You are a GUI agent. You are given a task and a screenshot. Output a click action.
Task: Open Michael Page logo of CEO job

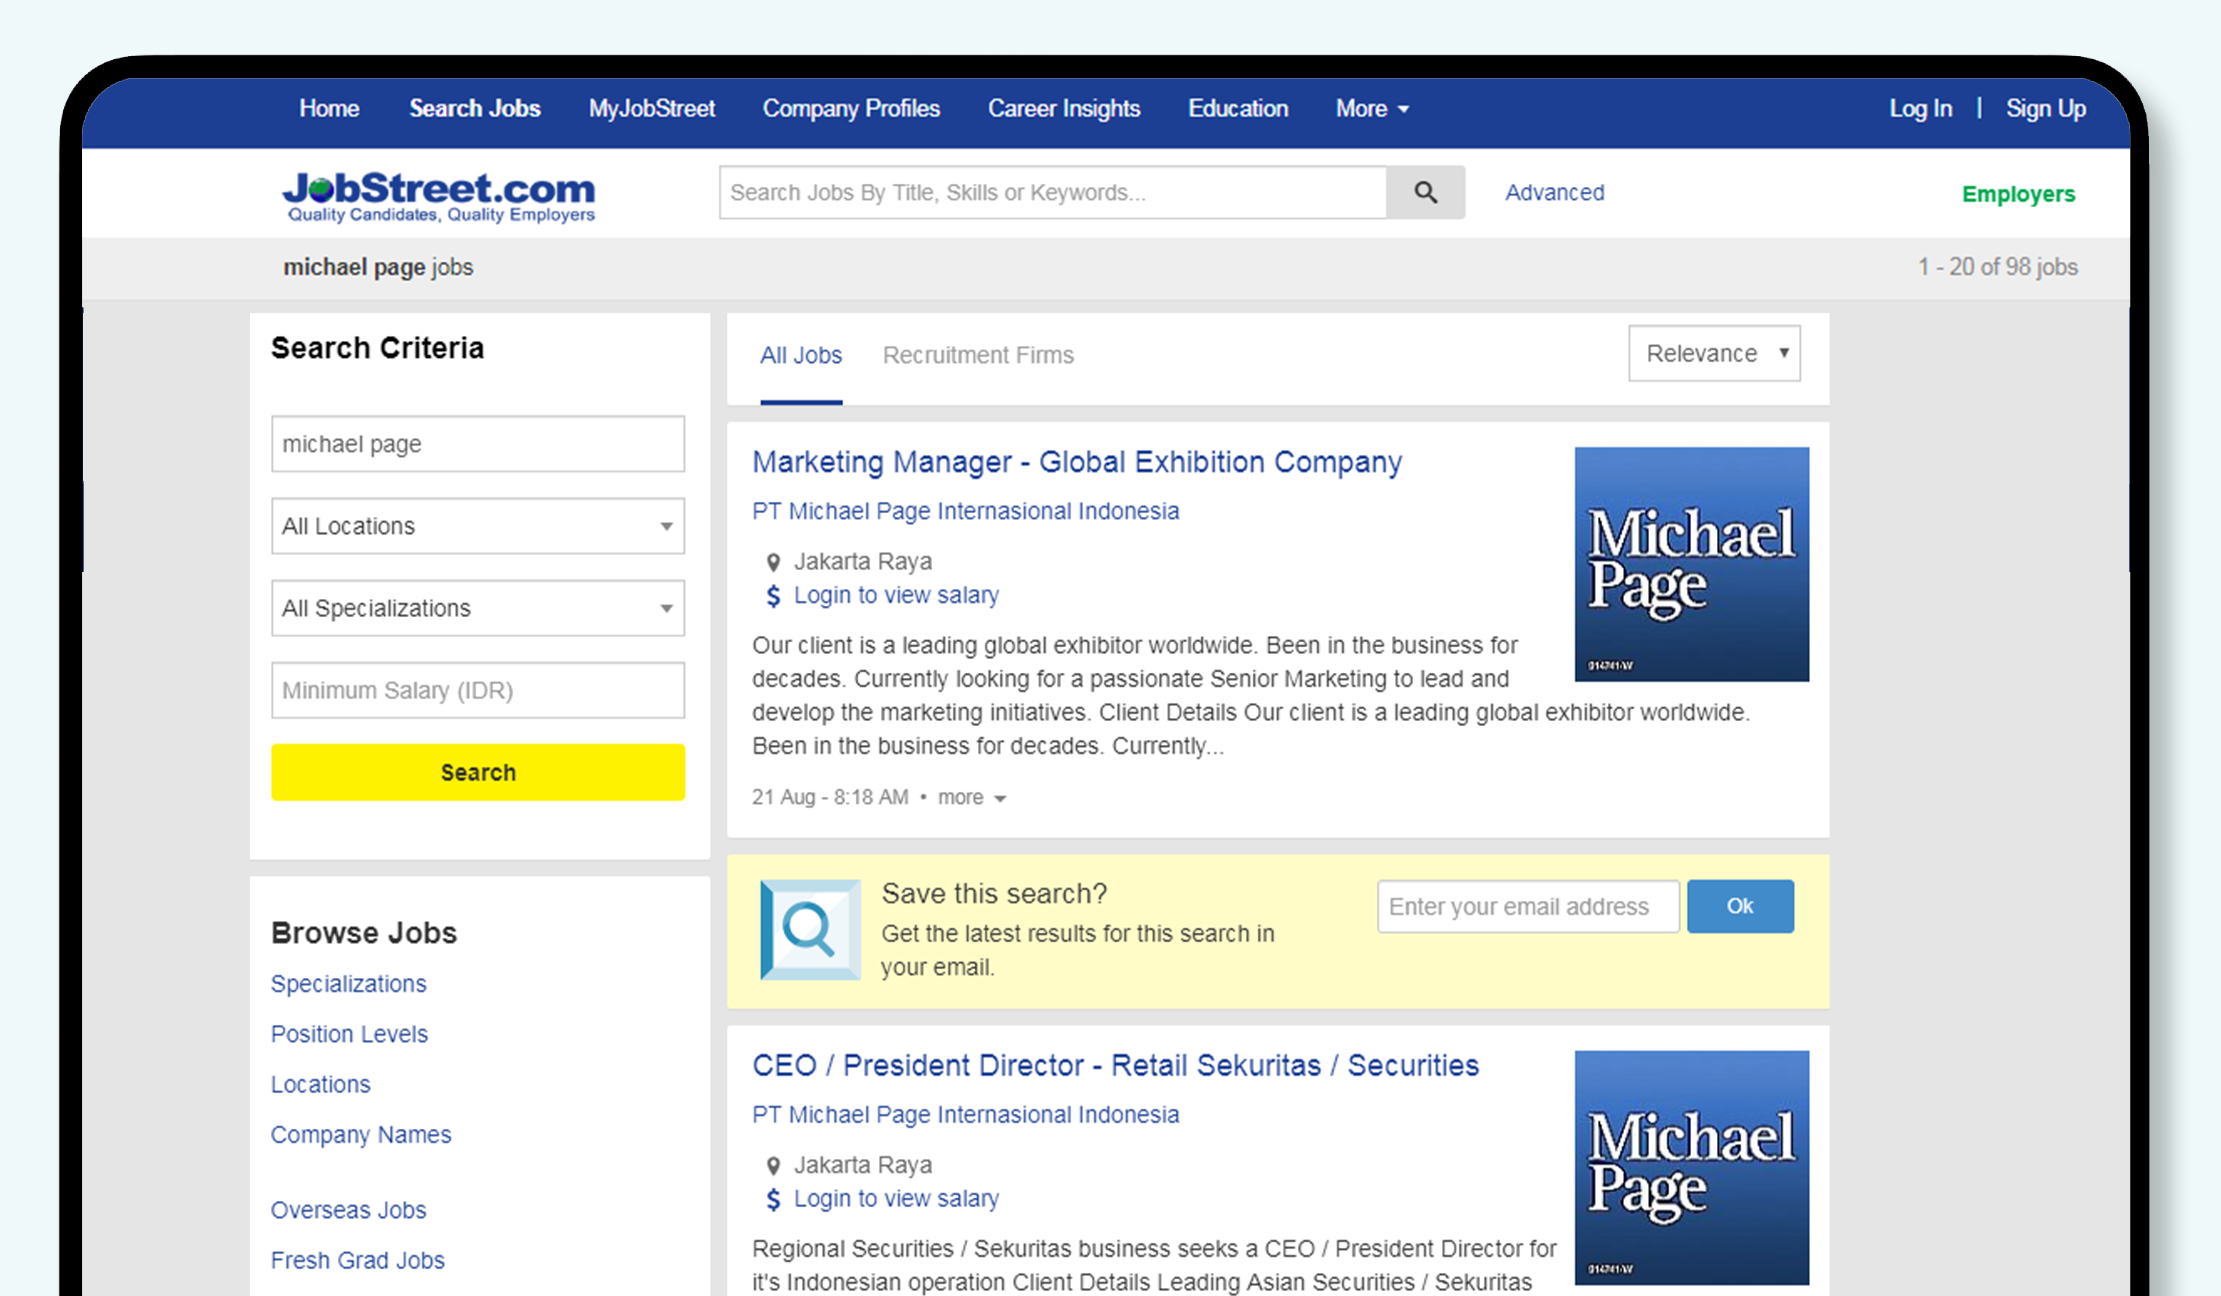1691,1167
